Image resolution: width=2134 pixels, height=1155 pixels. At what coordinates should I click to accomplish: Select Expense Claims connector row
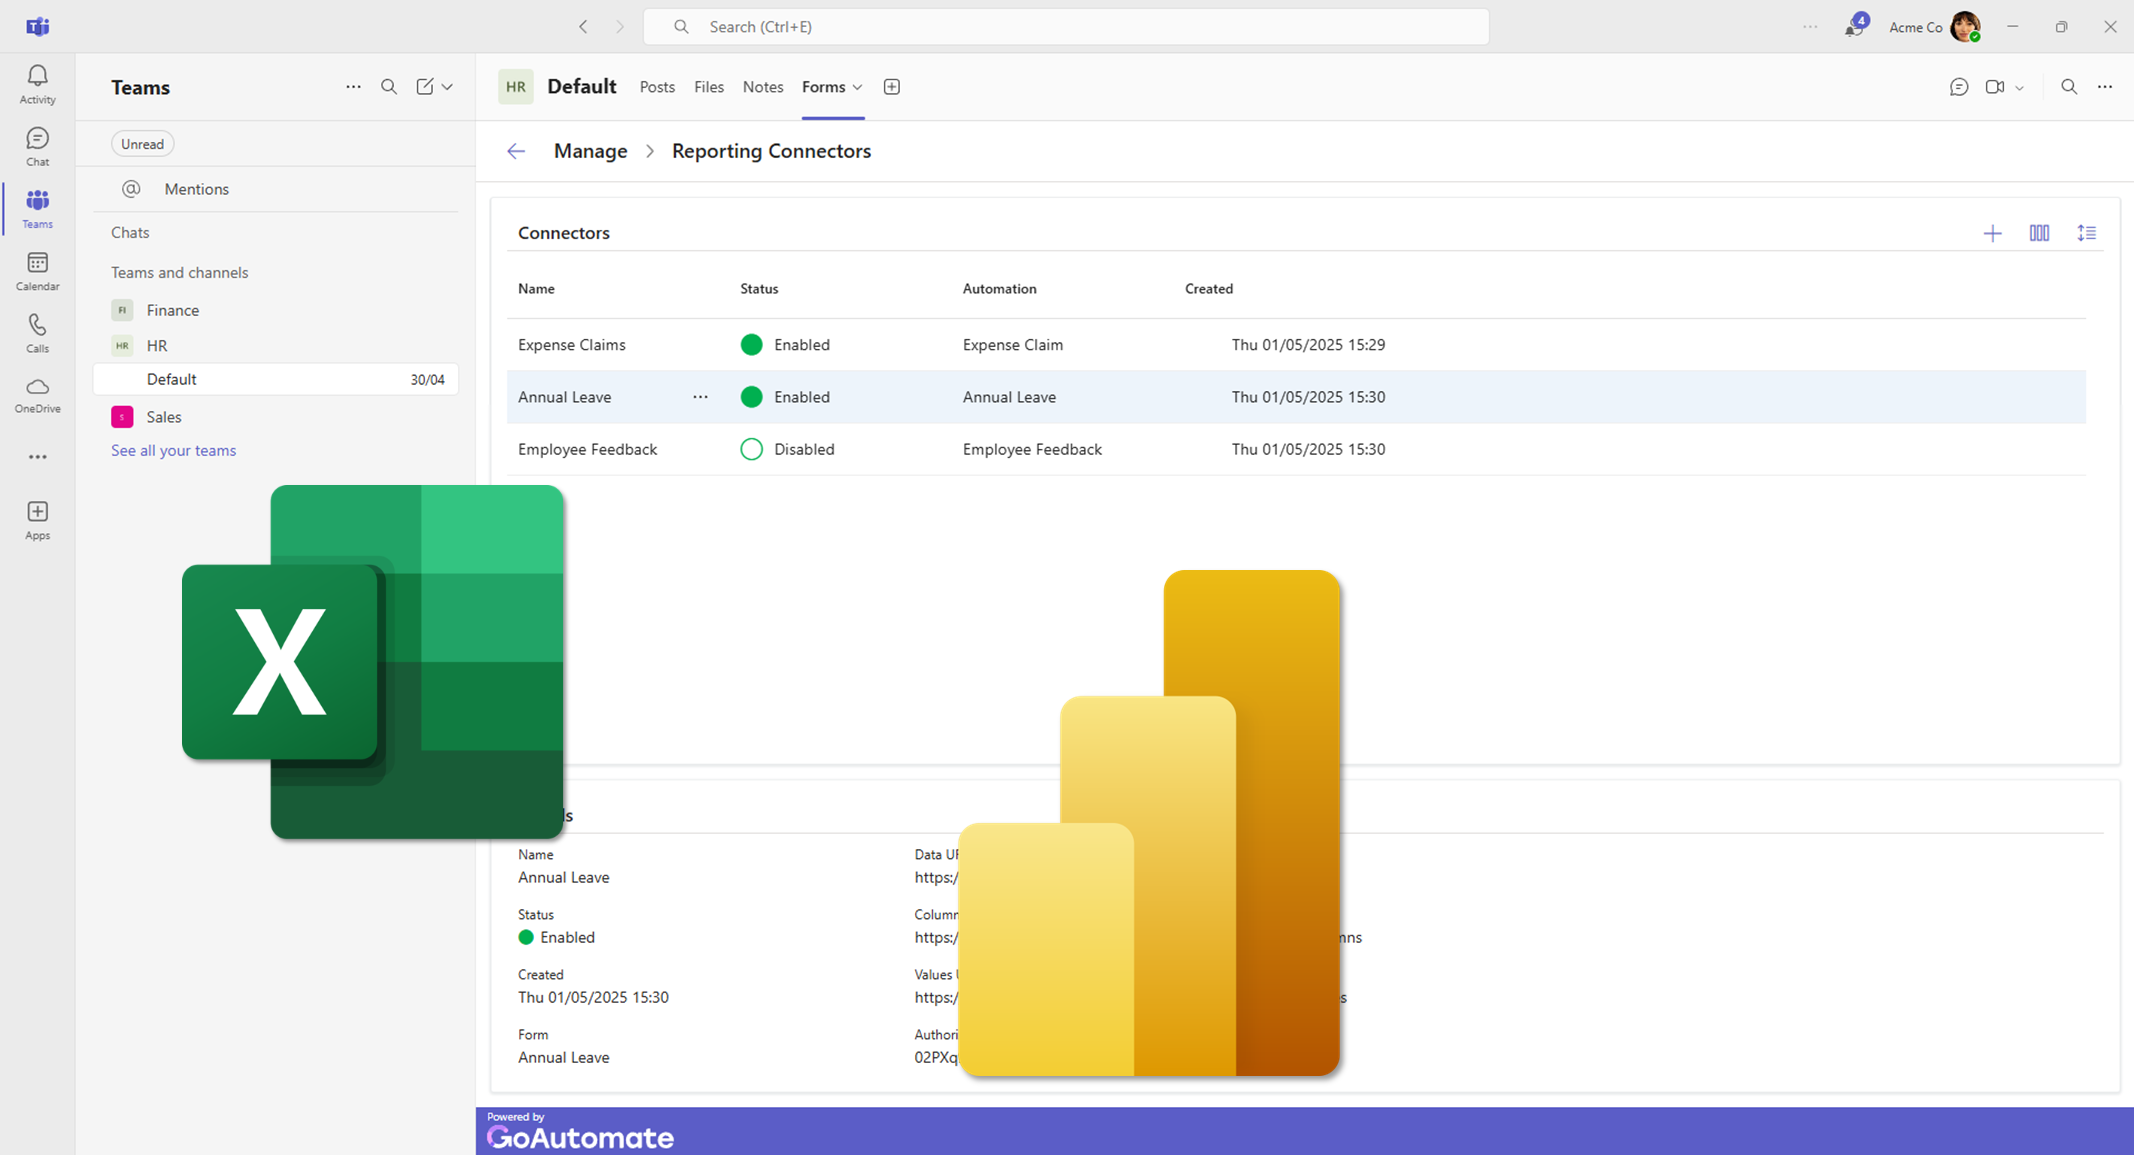(x=1296, y=345)
